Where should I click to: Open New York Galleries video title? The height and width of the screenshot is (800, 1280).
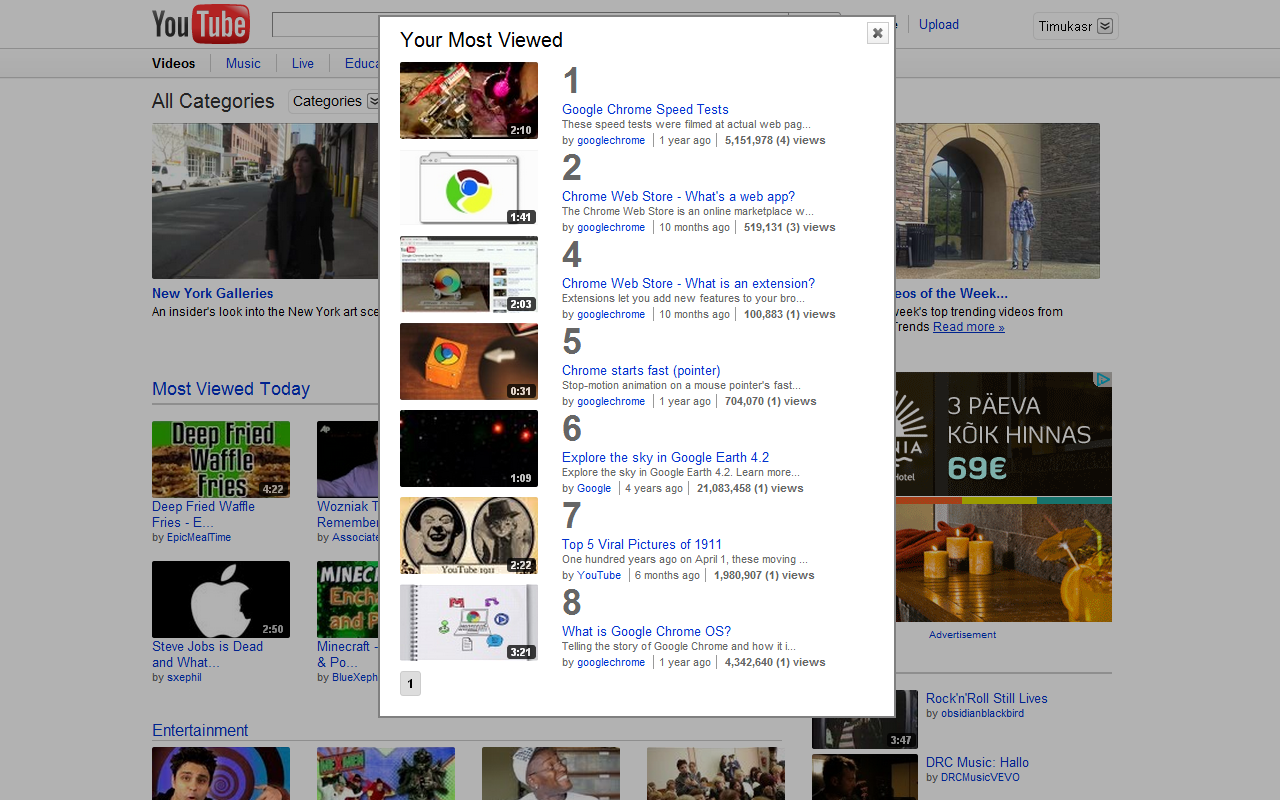click(x=213, y=294)
